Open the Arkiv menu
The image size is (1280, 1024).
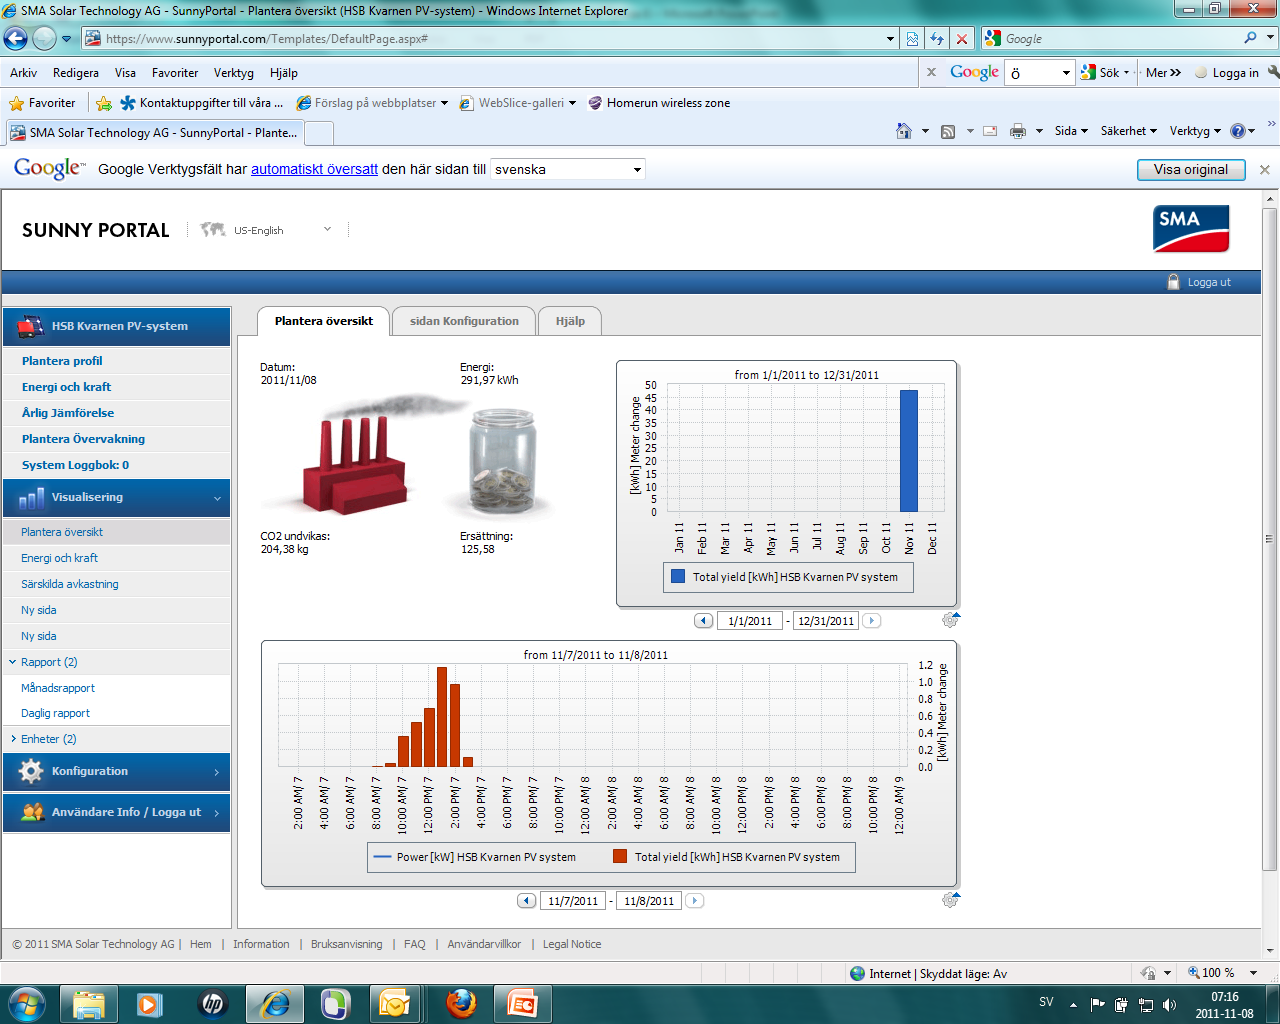click(x=23, y=73)
